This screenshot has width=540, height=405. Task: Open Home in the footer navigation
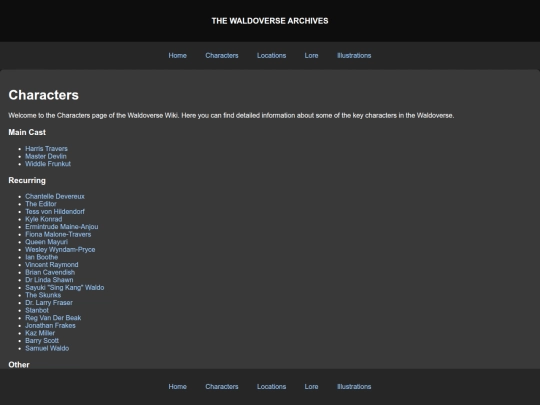tap(177, 386)
